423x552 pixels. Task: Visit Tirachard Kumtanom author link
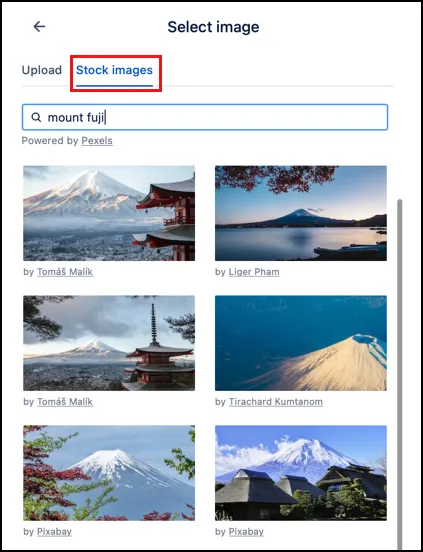[x=276, y=402]
